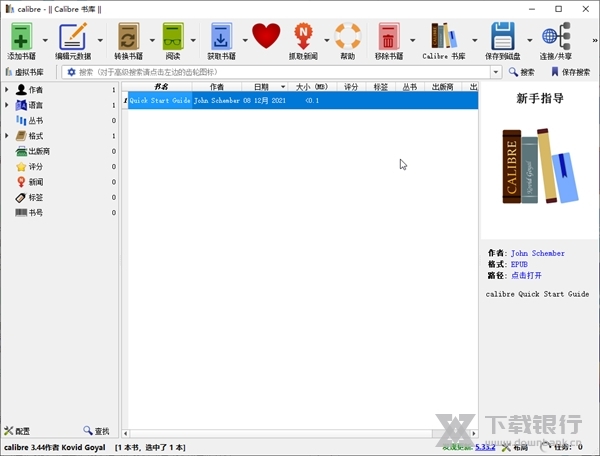Click the Jobs (任务) indicator
This screenshot has width=600, height=456.
(x=562, y=447)
